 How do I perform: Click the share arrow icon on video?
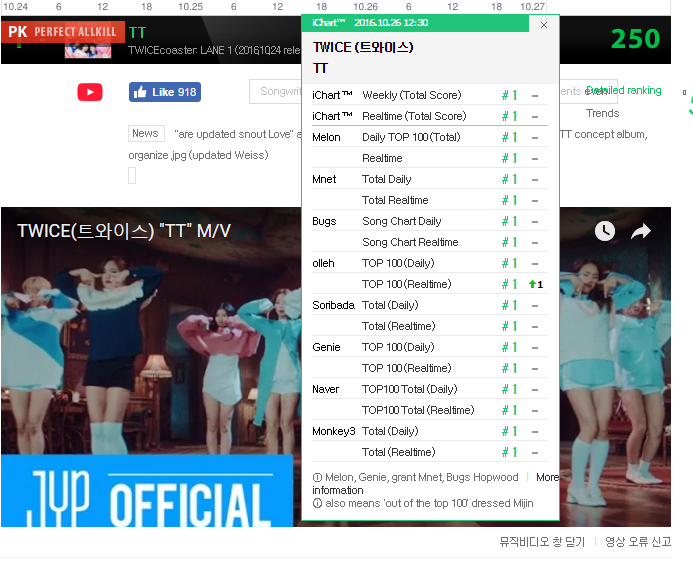(641, 231)
